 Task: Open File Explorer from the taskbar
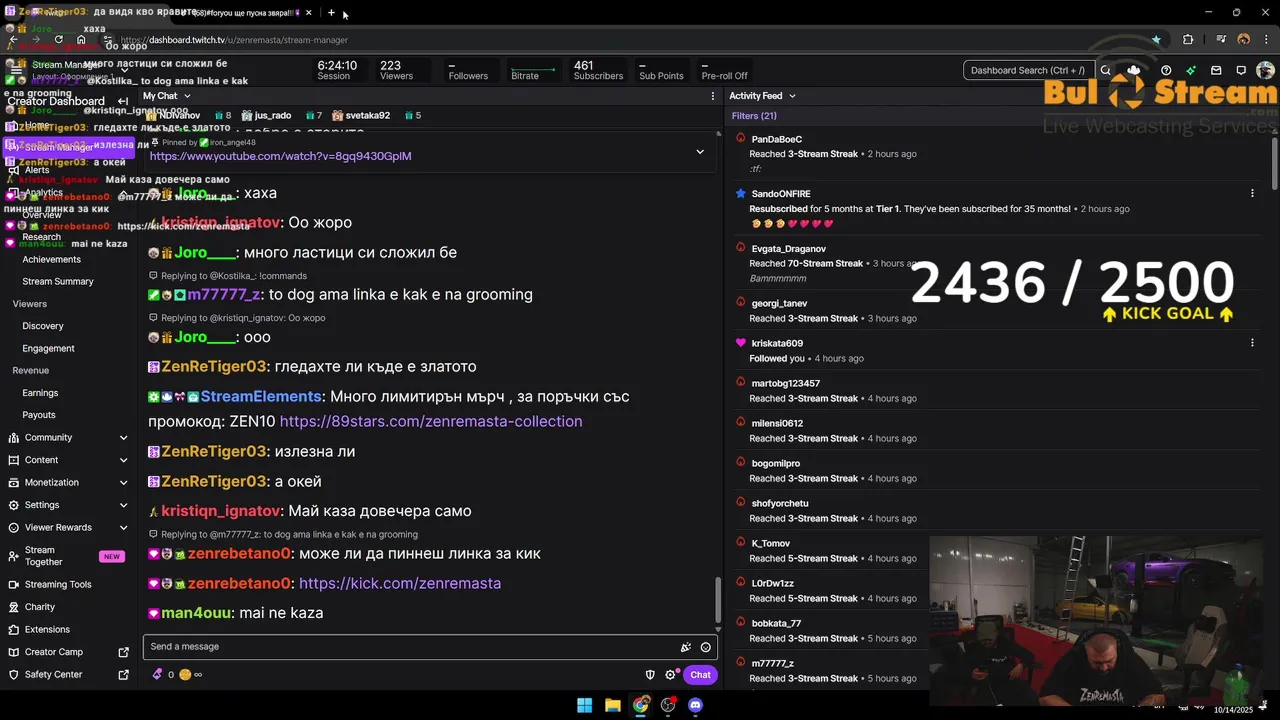coord(613,705)
